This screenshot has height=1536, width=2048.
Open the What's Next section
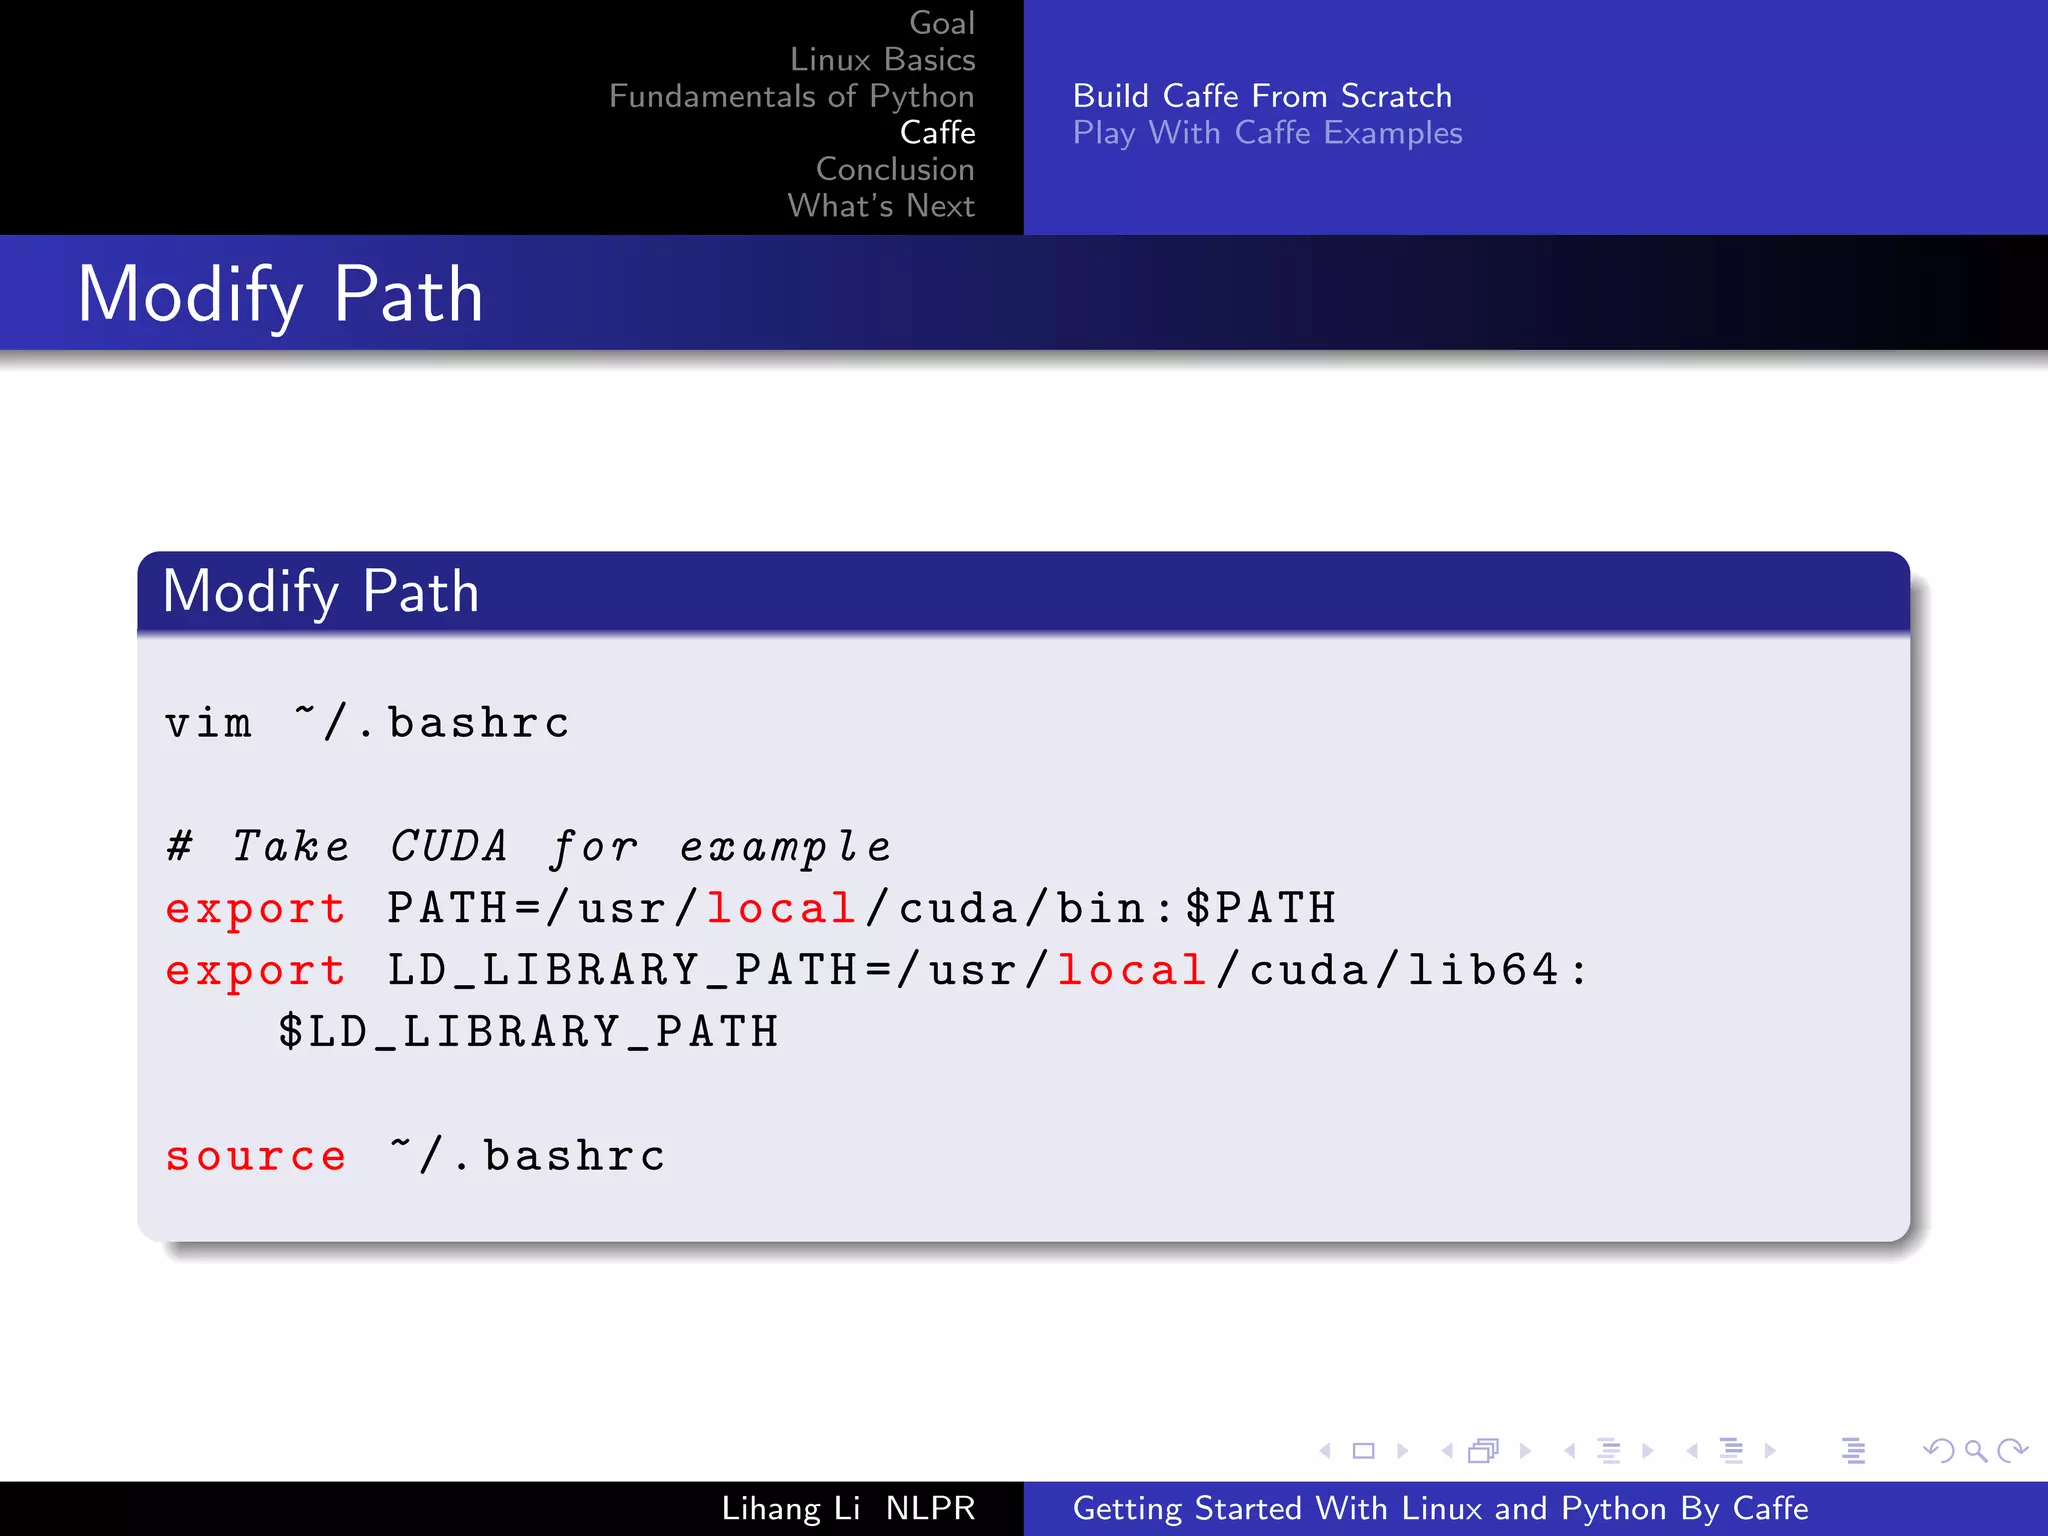pyautogui.click(x=882, y=205)
